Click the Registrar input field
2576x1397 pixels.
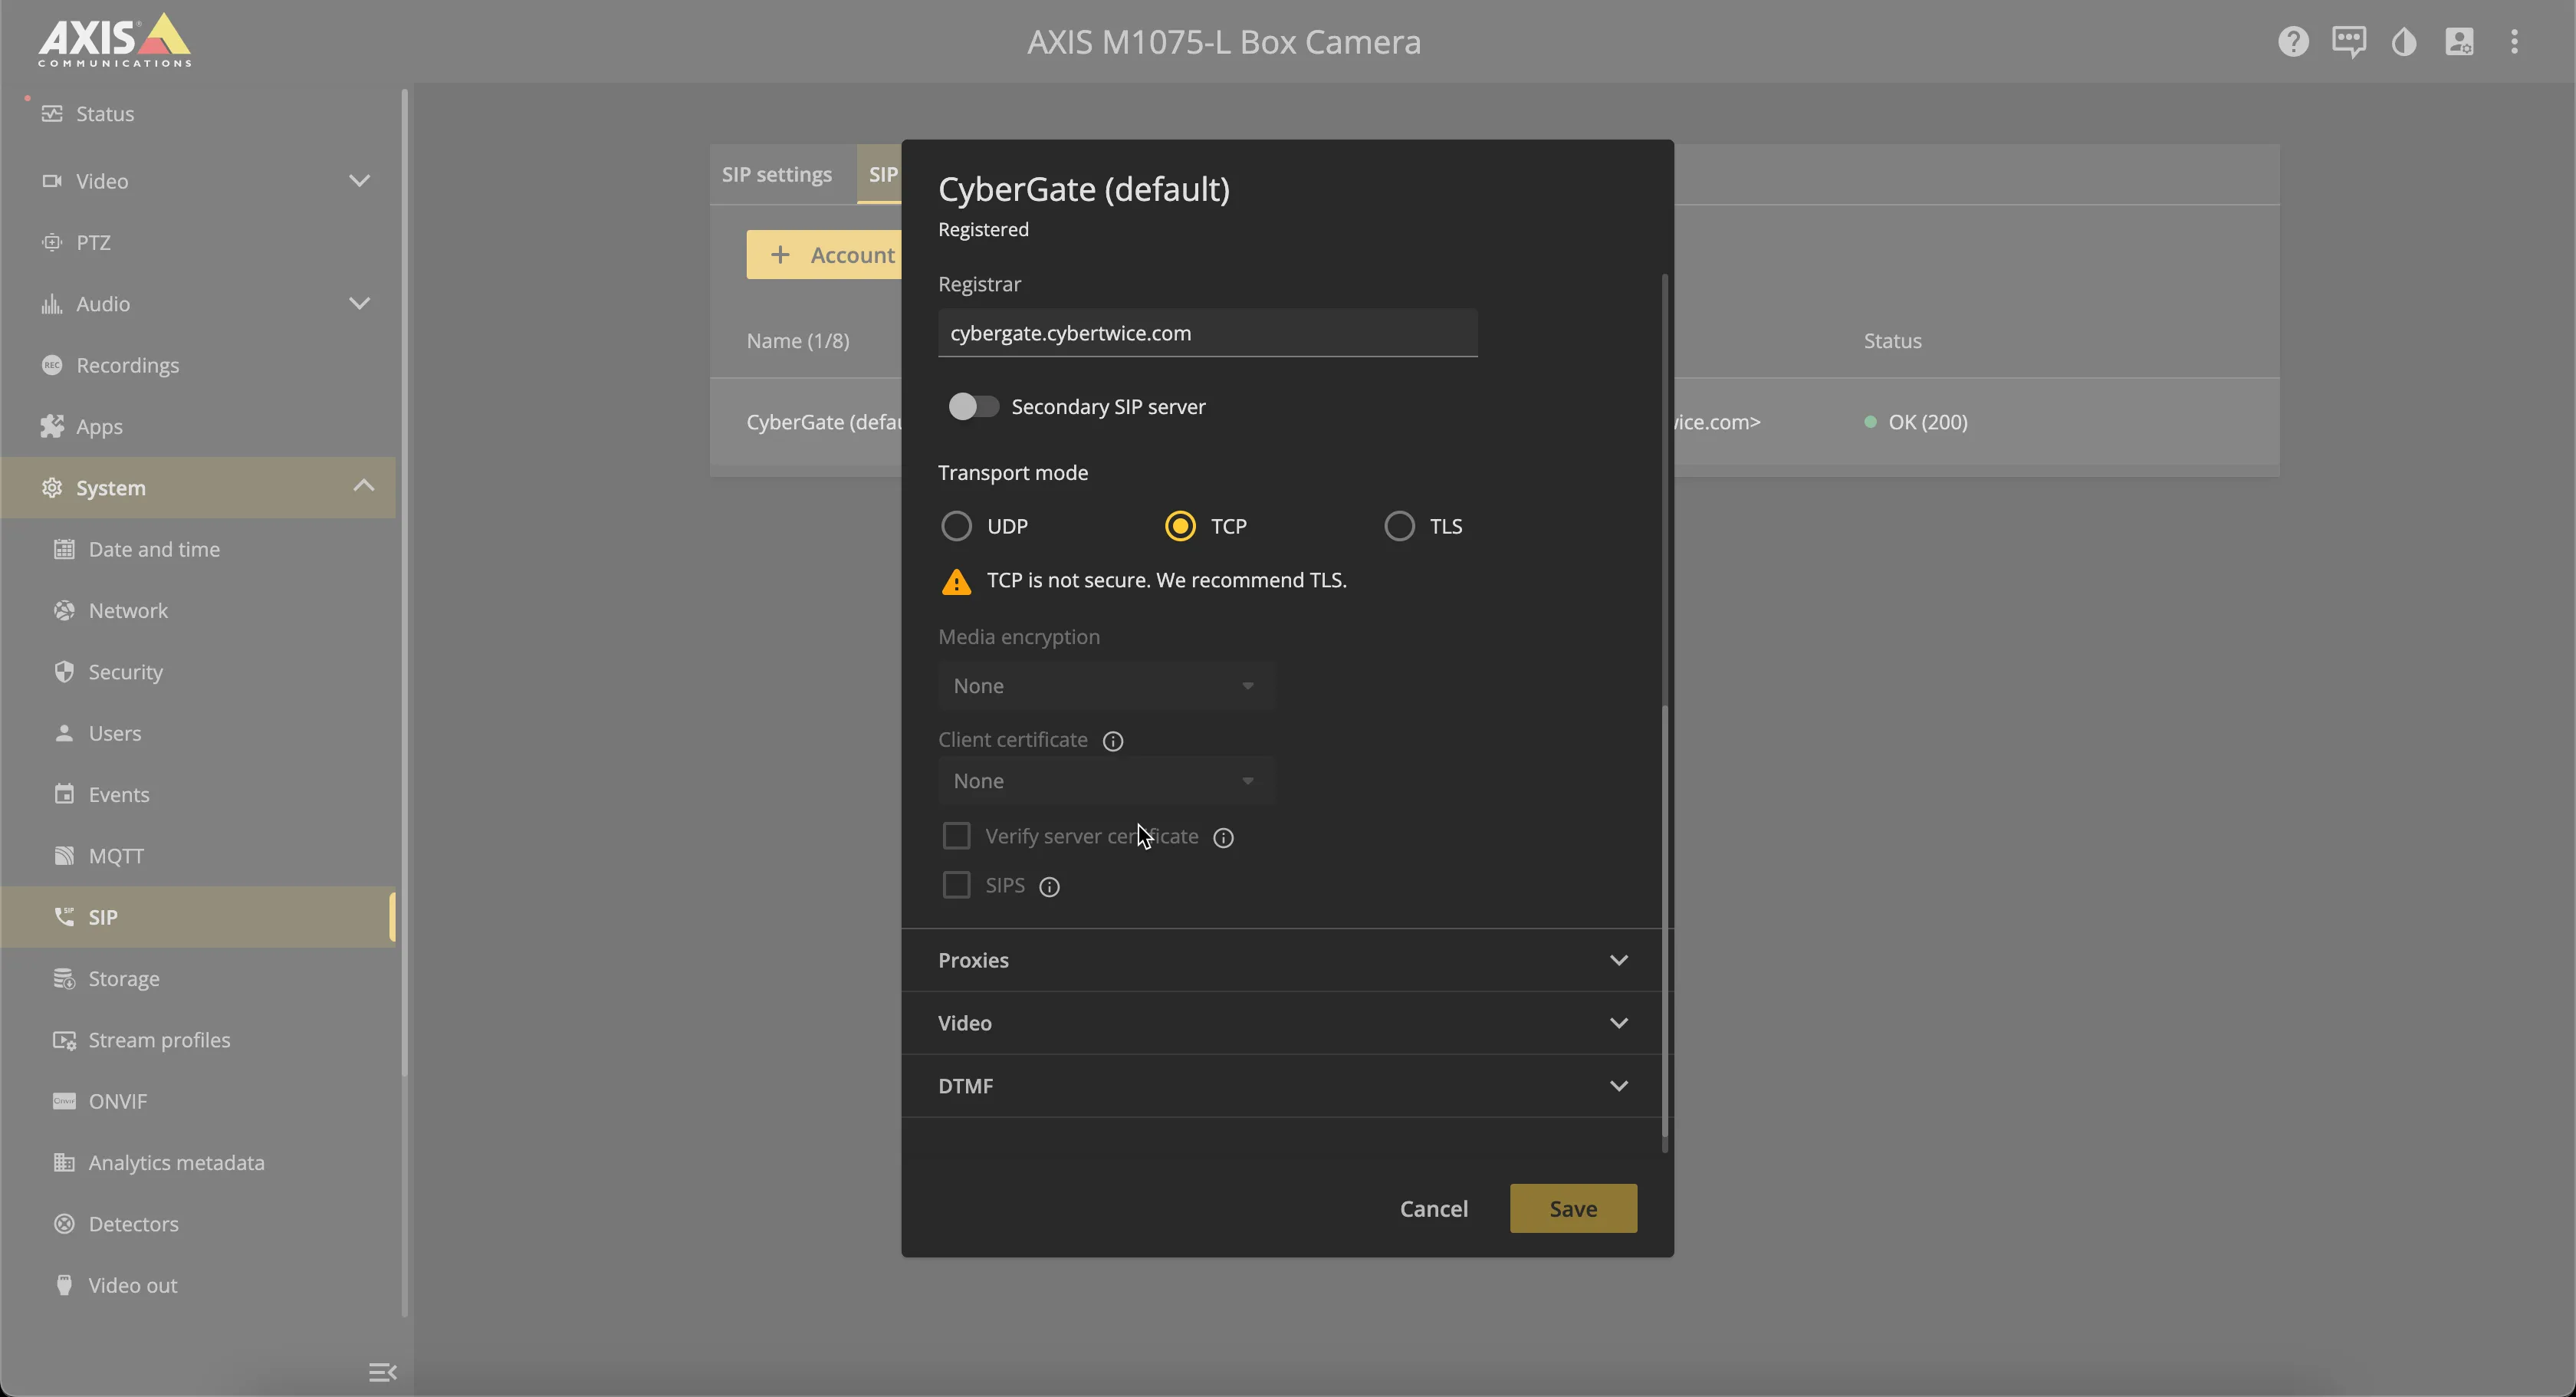1207,333
